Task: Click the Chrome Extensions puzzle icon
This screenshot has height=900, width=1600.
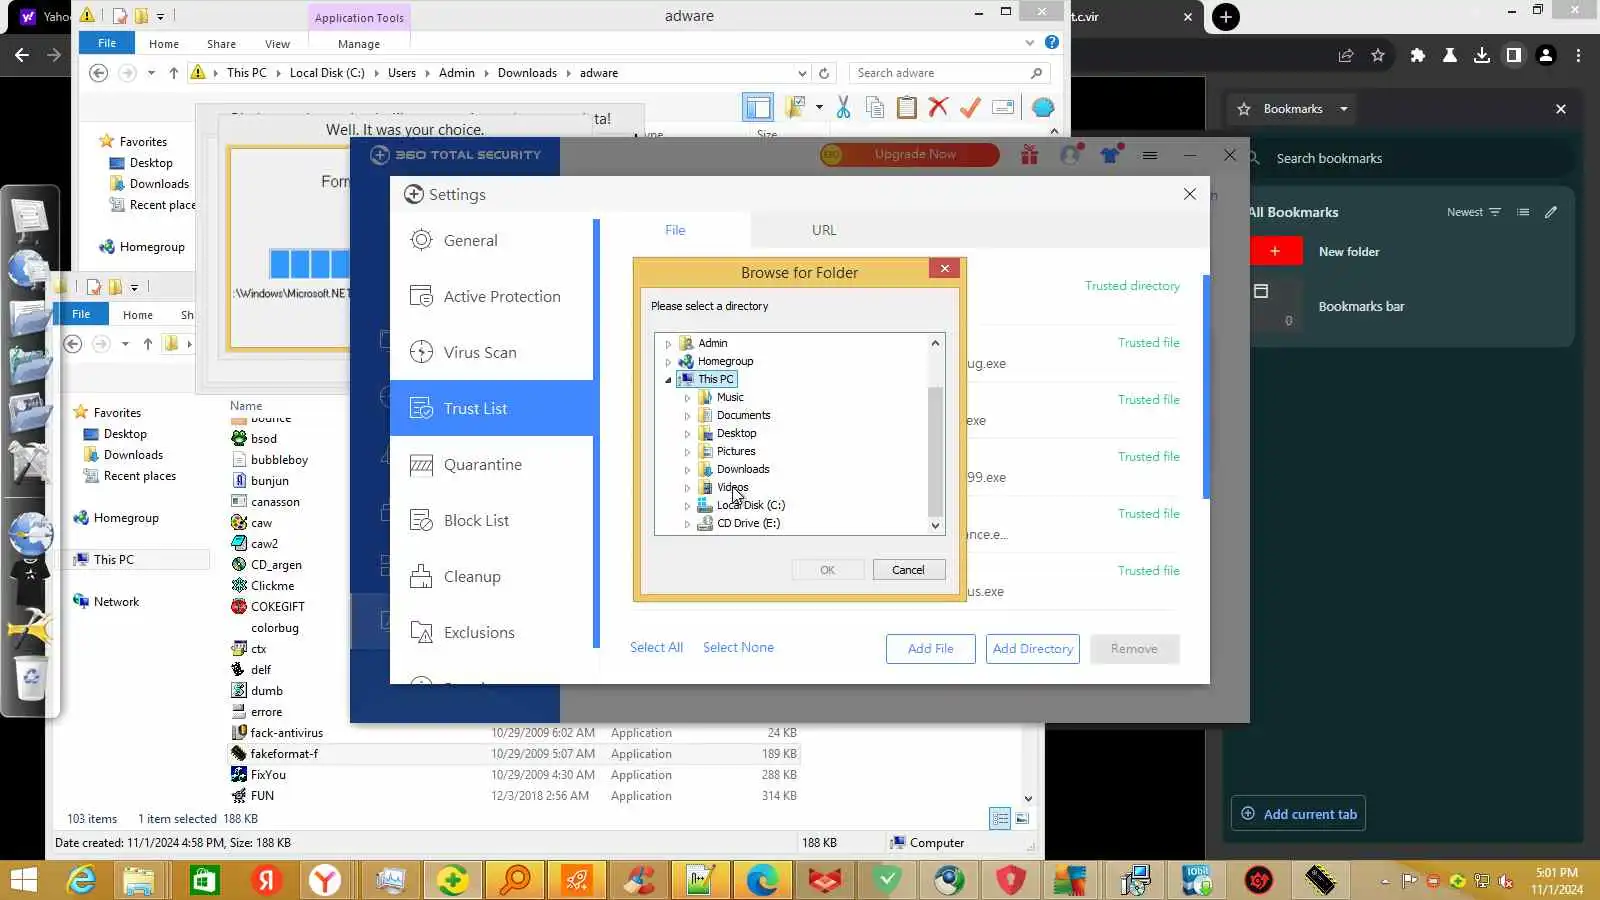Action: pyautogui.click(x=1417, y=56)
